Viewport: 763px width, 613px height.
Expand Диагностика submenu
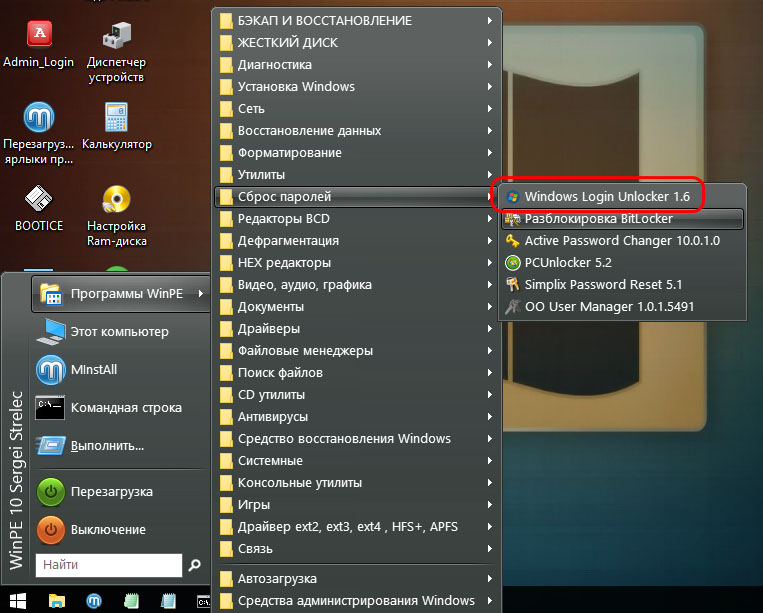[x=358, y=65]
